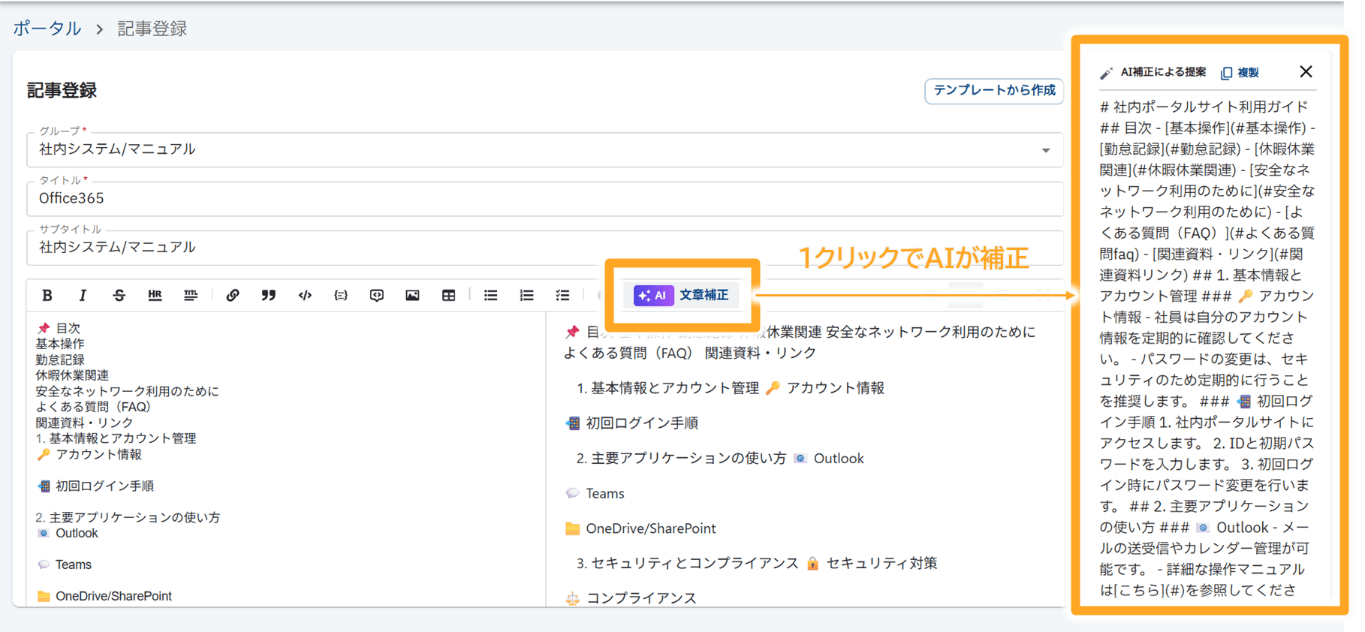Insert a code block
The width and height of the screenshot is (1365, 632).
[304, 294]
